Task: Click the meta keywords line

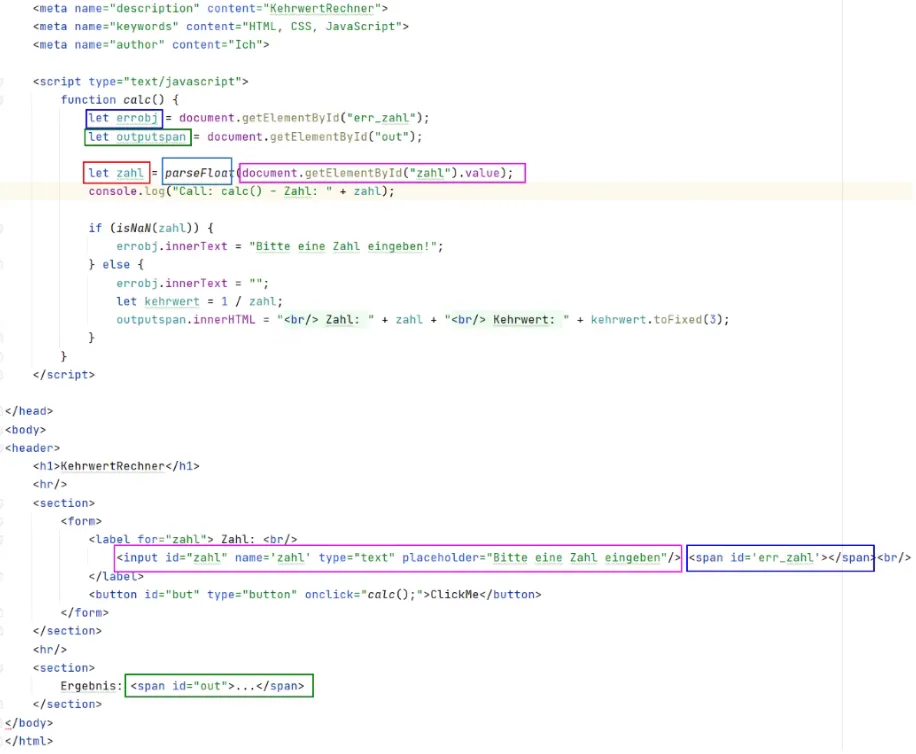Action: point(221,26)
